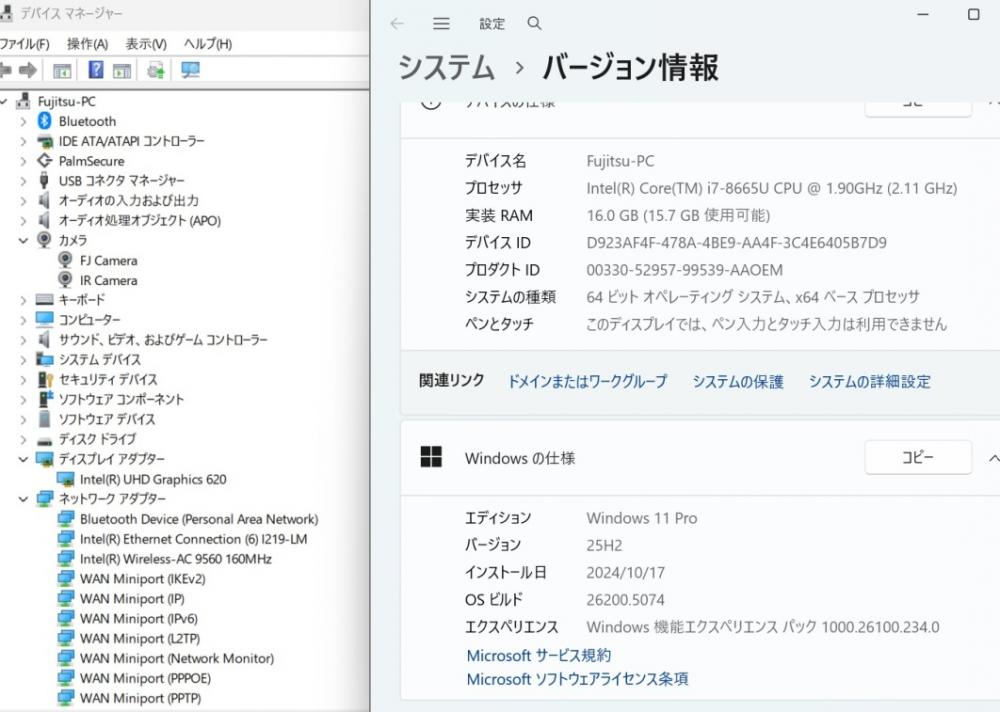The height and width of the screenshot is (712, 1000).
Task: Click システム in the breadcrumb heading
Action: click(447, 67)
